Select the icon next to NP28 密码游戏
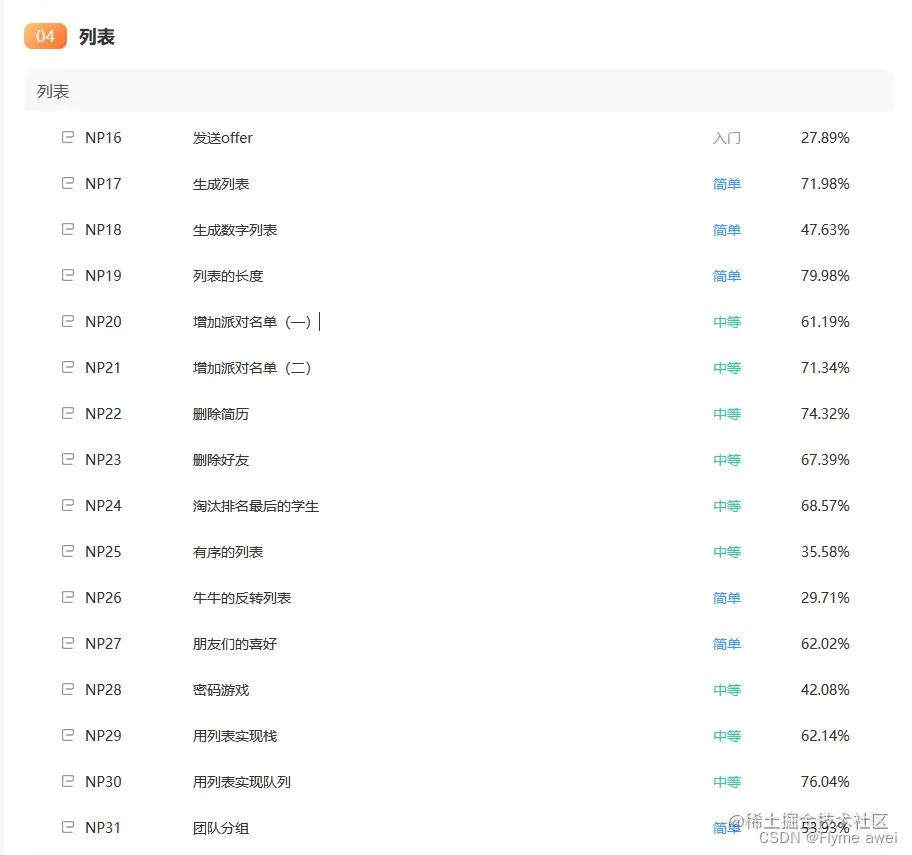Viewport: 912px width, 855px height. 68,689
